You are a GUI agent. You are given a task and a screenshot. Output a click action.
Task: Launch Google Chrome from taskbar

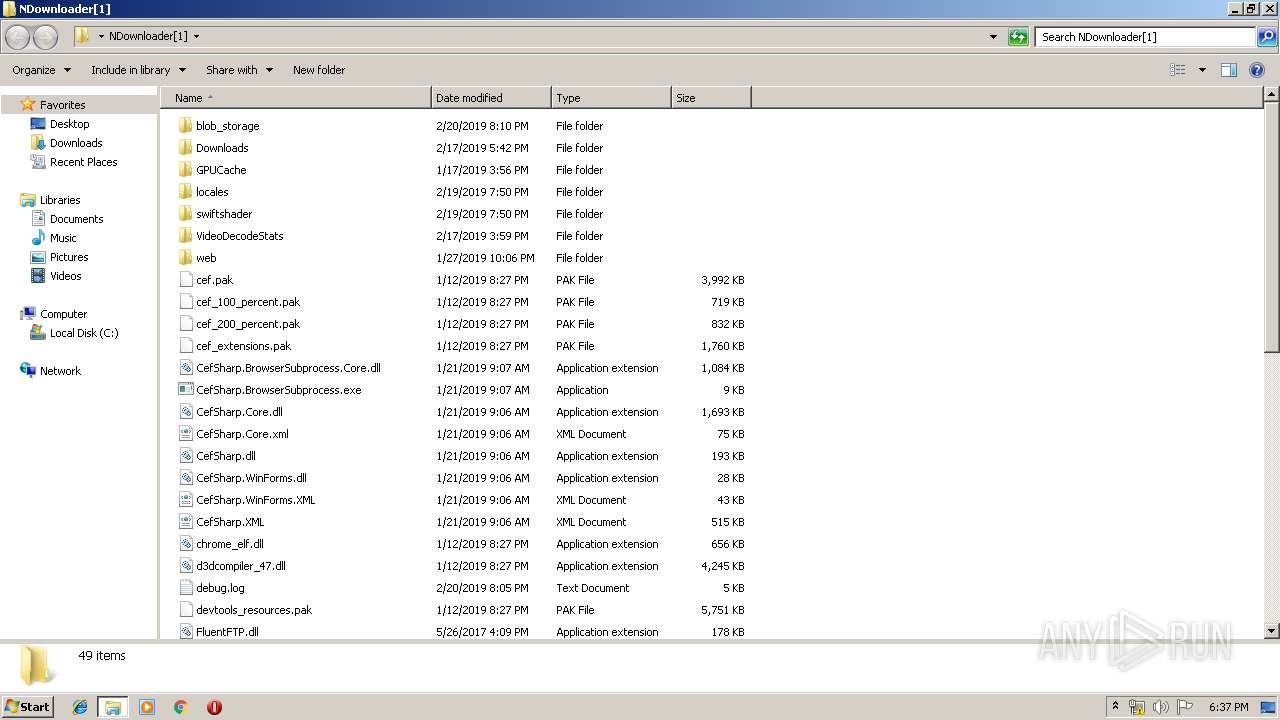(x=181, y=707)
